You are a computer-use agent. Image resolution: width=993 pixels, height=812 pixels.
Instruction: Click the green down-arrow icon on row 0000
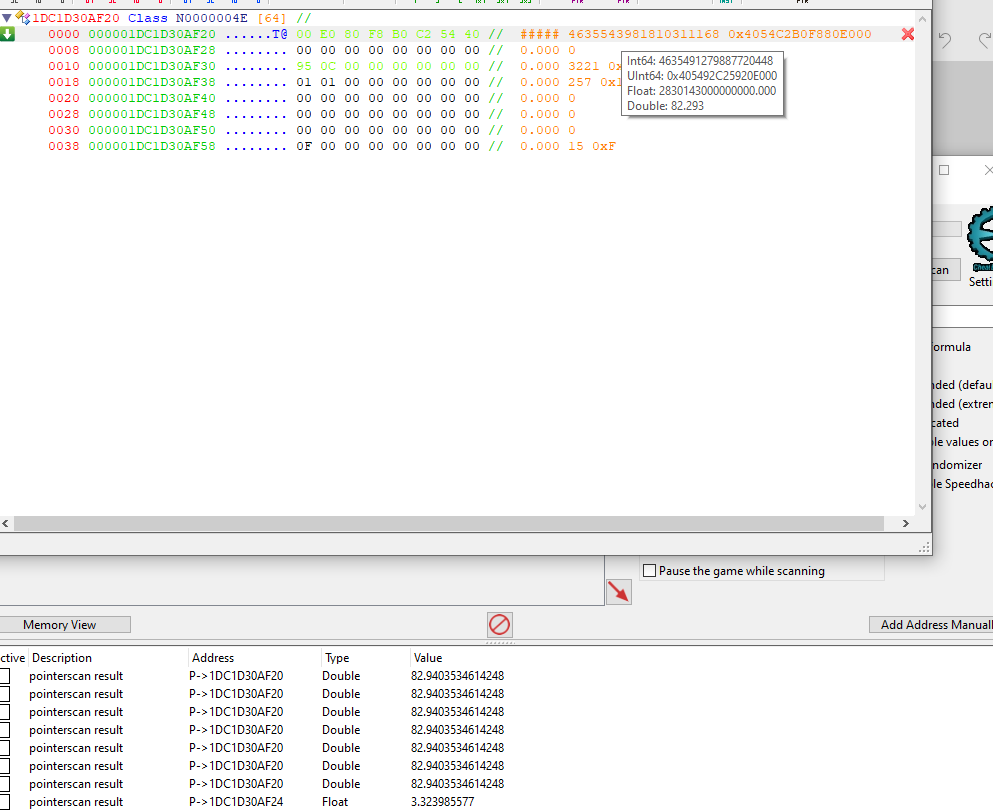click(x=8, y=34)
